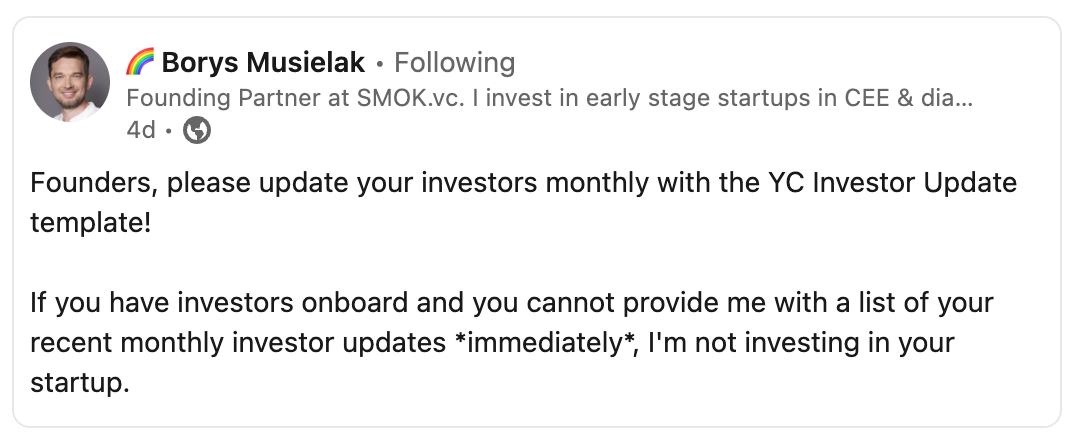The width and height of the screenshot is (1076, 446).
Task: Click the 4d post timestamp
Action: point(141,130)
